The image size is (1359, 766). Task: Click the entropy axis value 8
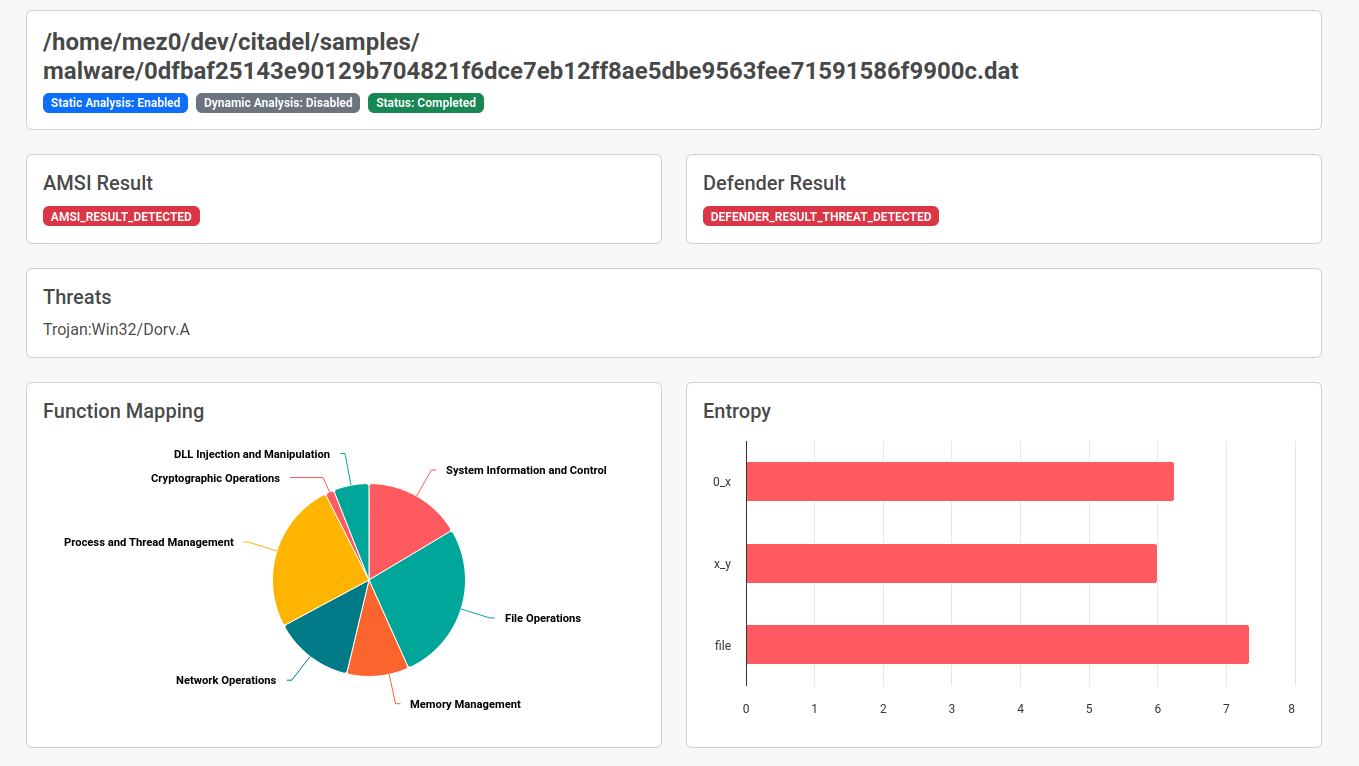(1291, 709)
